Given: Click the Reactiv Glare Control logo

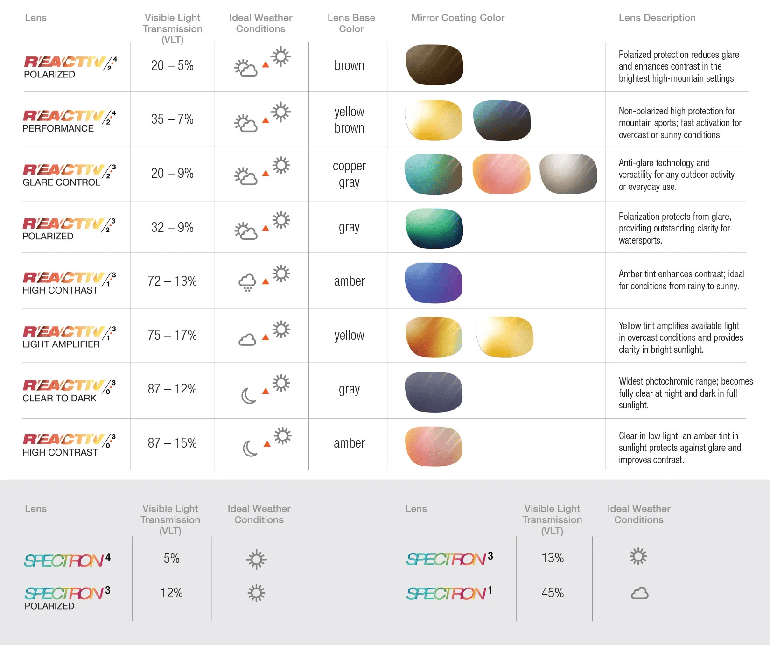Looking at the screenshot, I should (x=69, y=175).
